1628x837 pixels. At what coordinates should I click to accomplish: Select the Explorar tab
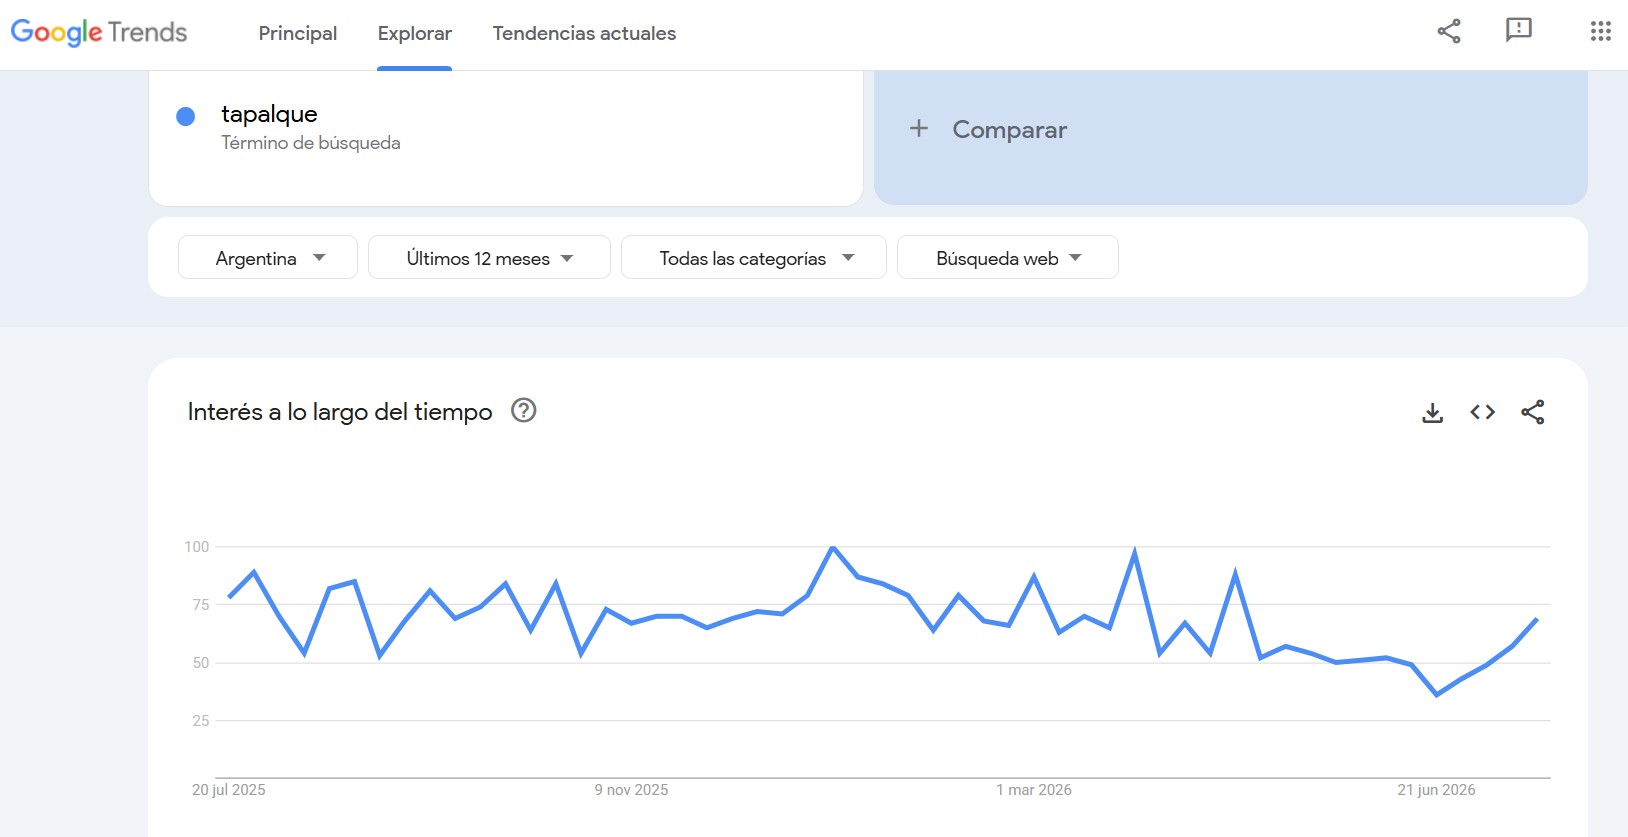[x=415, y=33]
